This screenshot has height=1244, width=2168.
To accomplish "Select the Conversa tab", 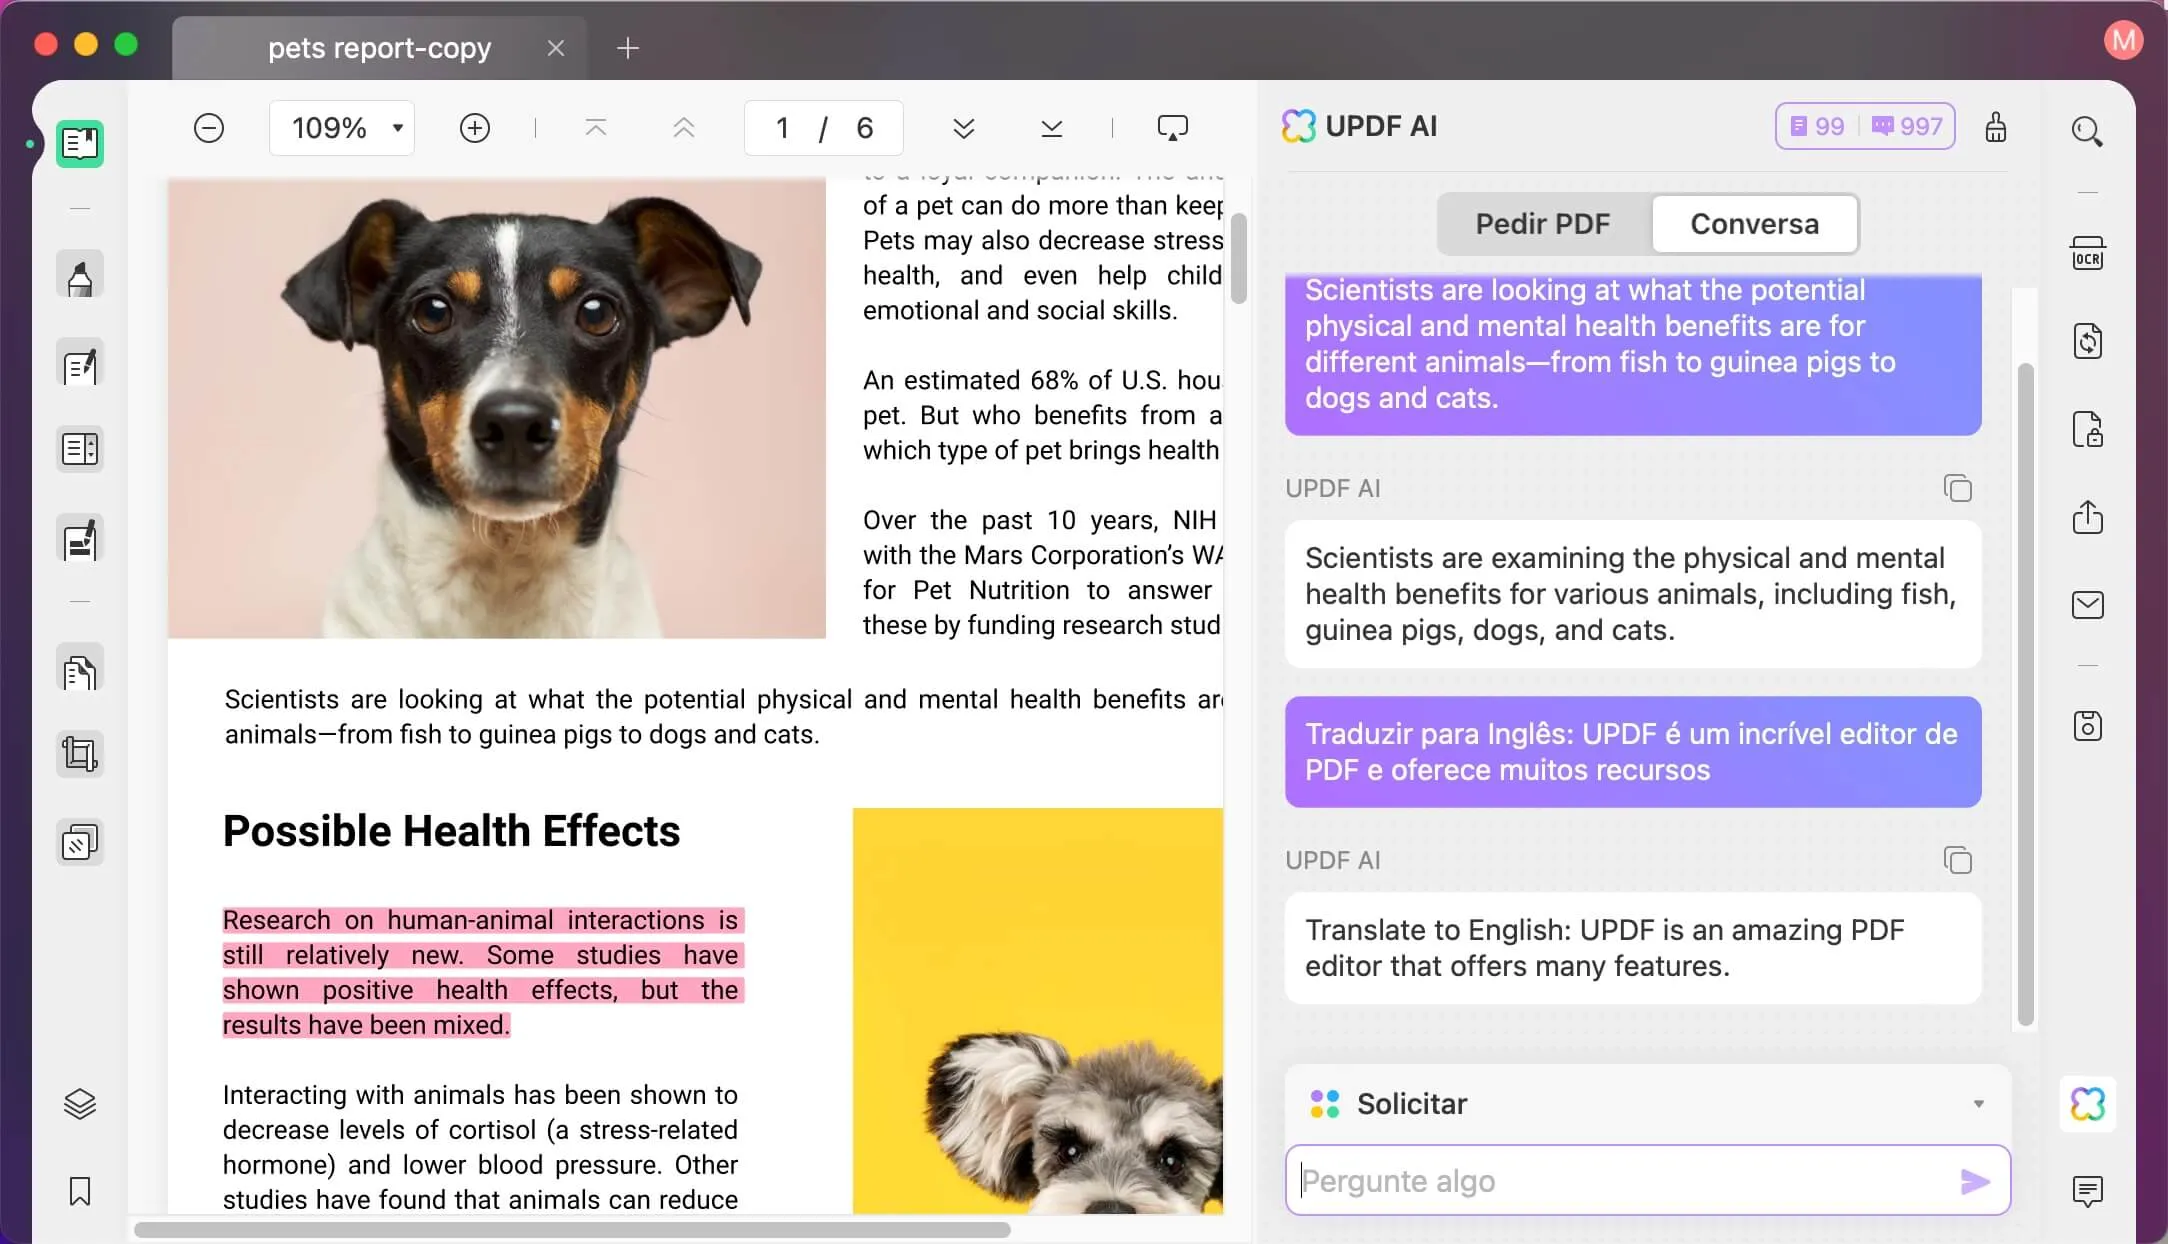I will [1754, 224].
